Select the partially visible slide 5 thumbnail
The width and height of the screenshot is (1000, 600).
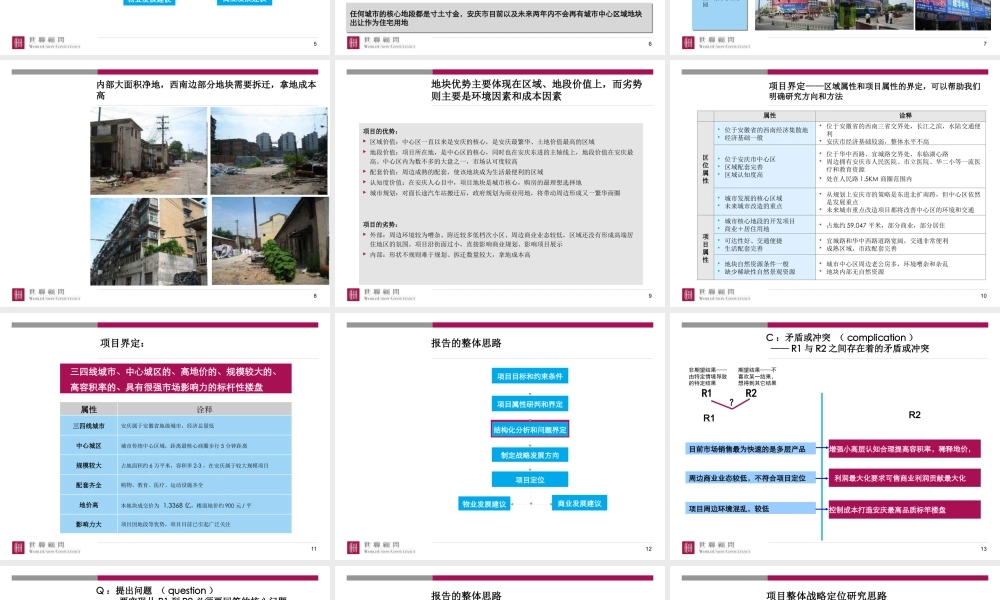tap(165, 26)
